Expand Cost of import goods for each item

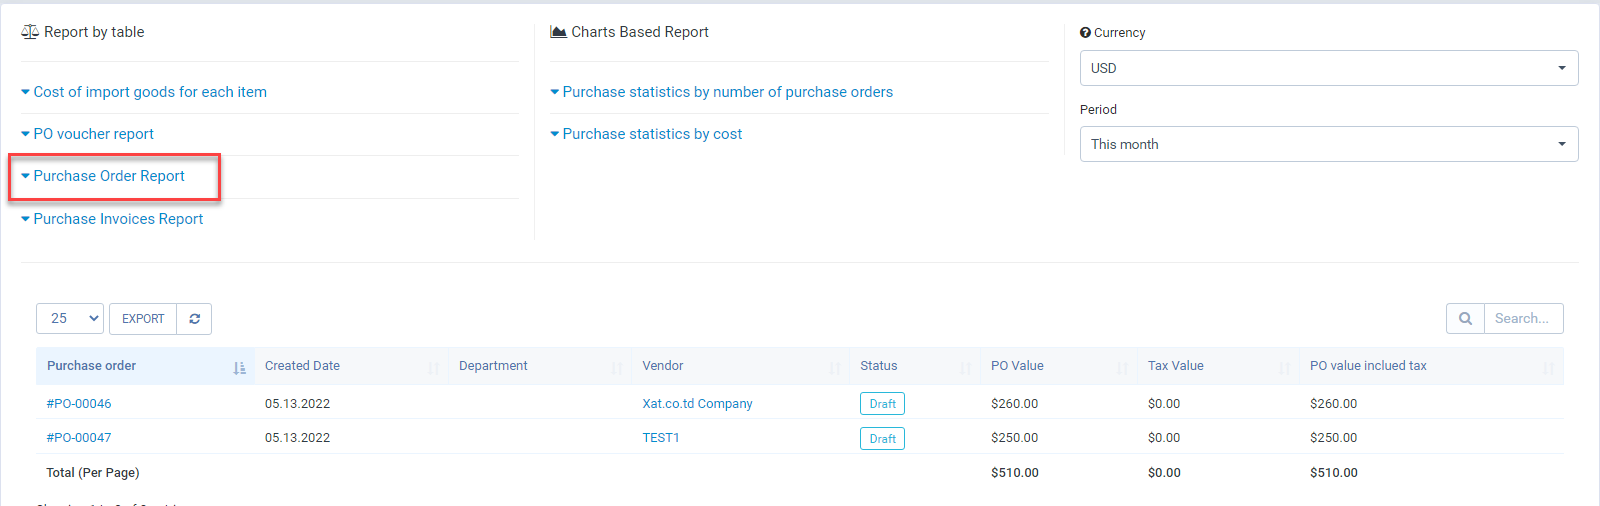149,92
